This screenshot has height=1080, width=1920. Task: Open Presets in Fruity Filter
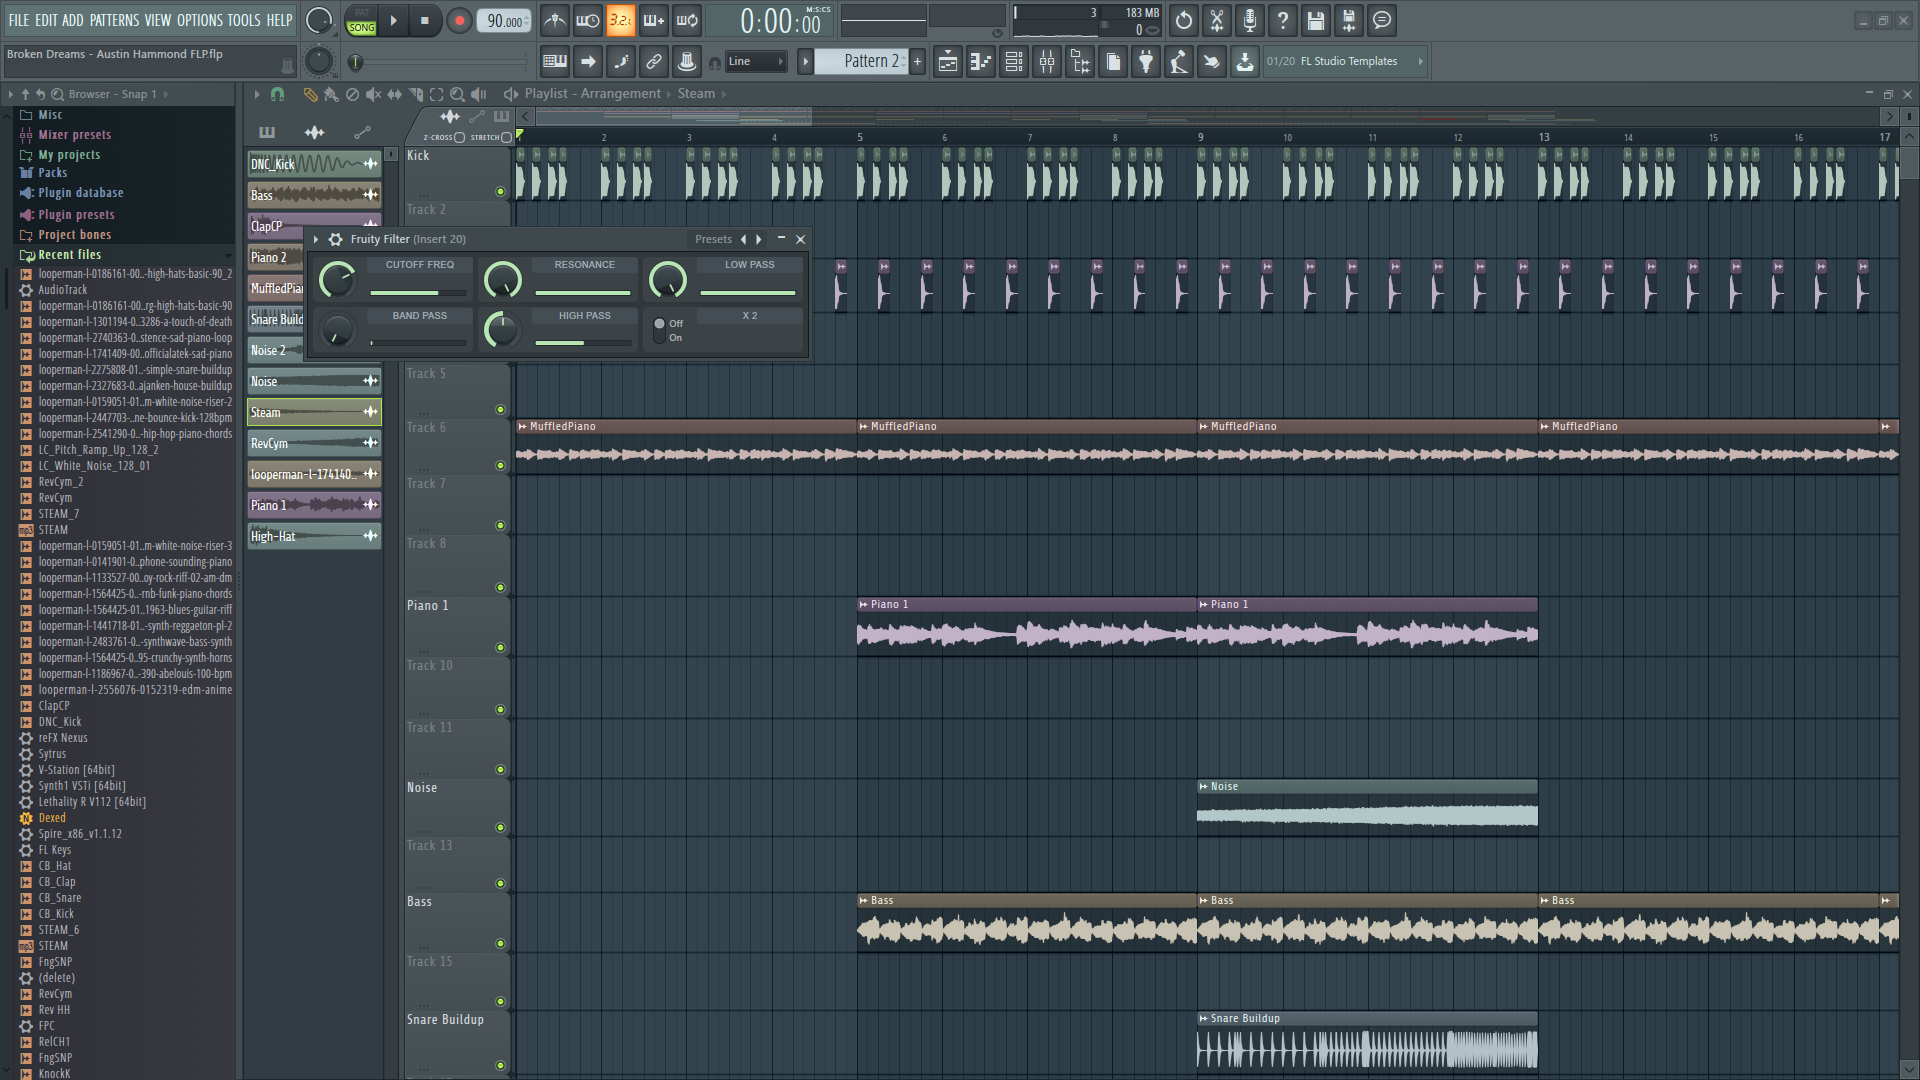[x=713, y=240]
